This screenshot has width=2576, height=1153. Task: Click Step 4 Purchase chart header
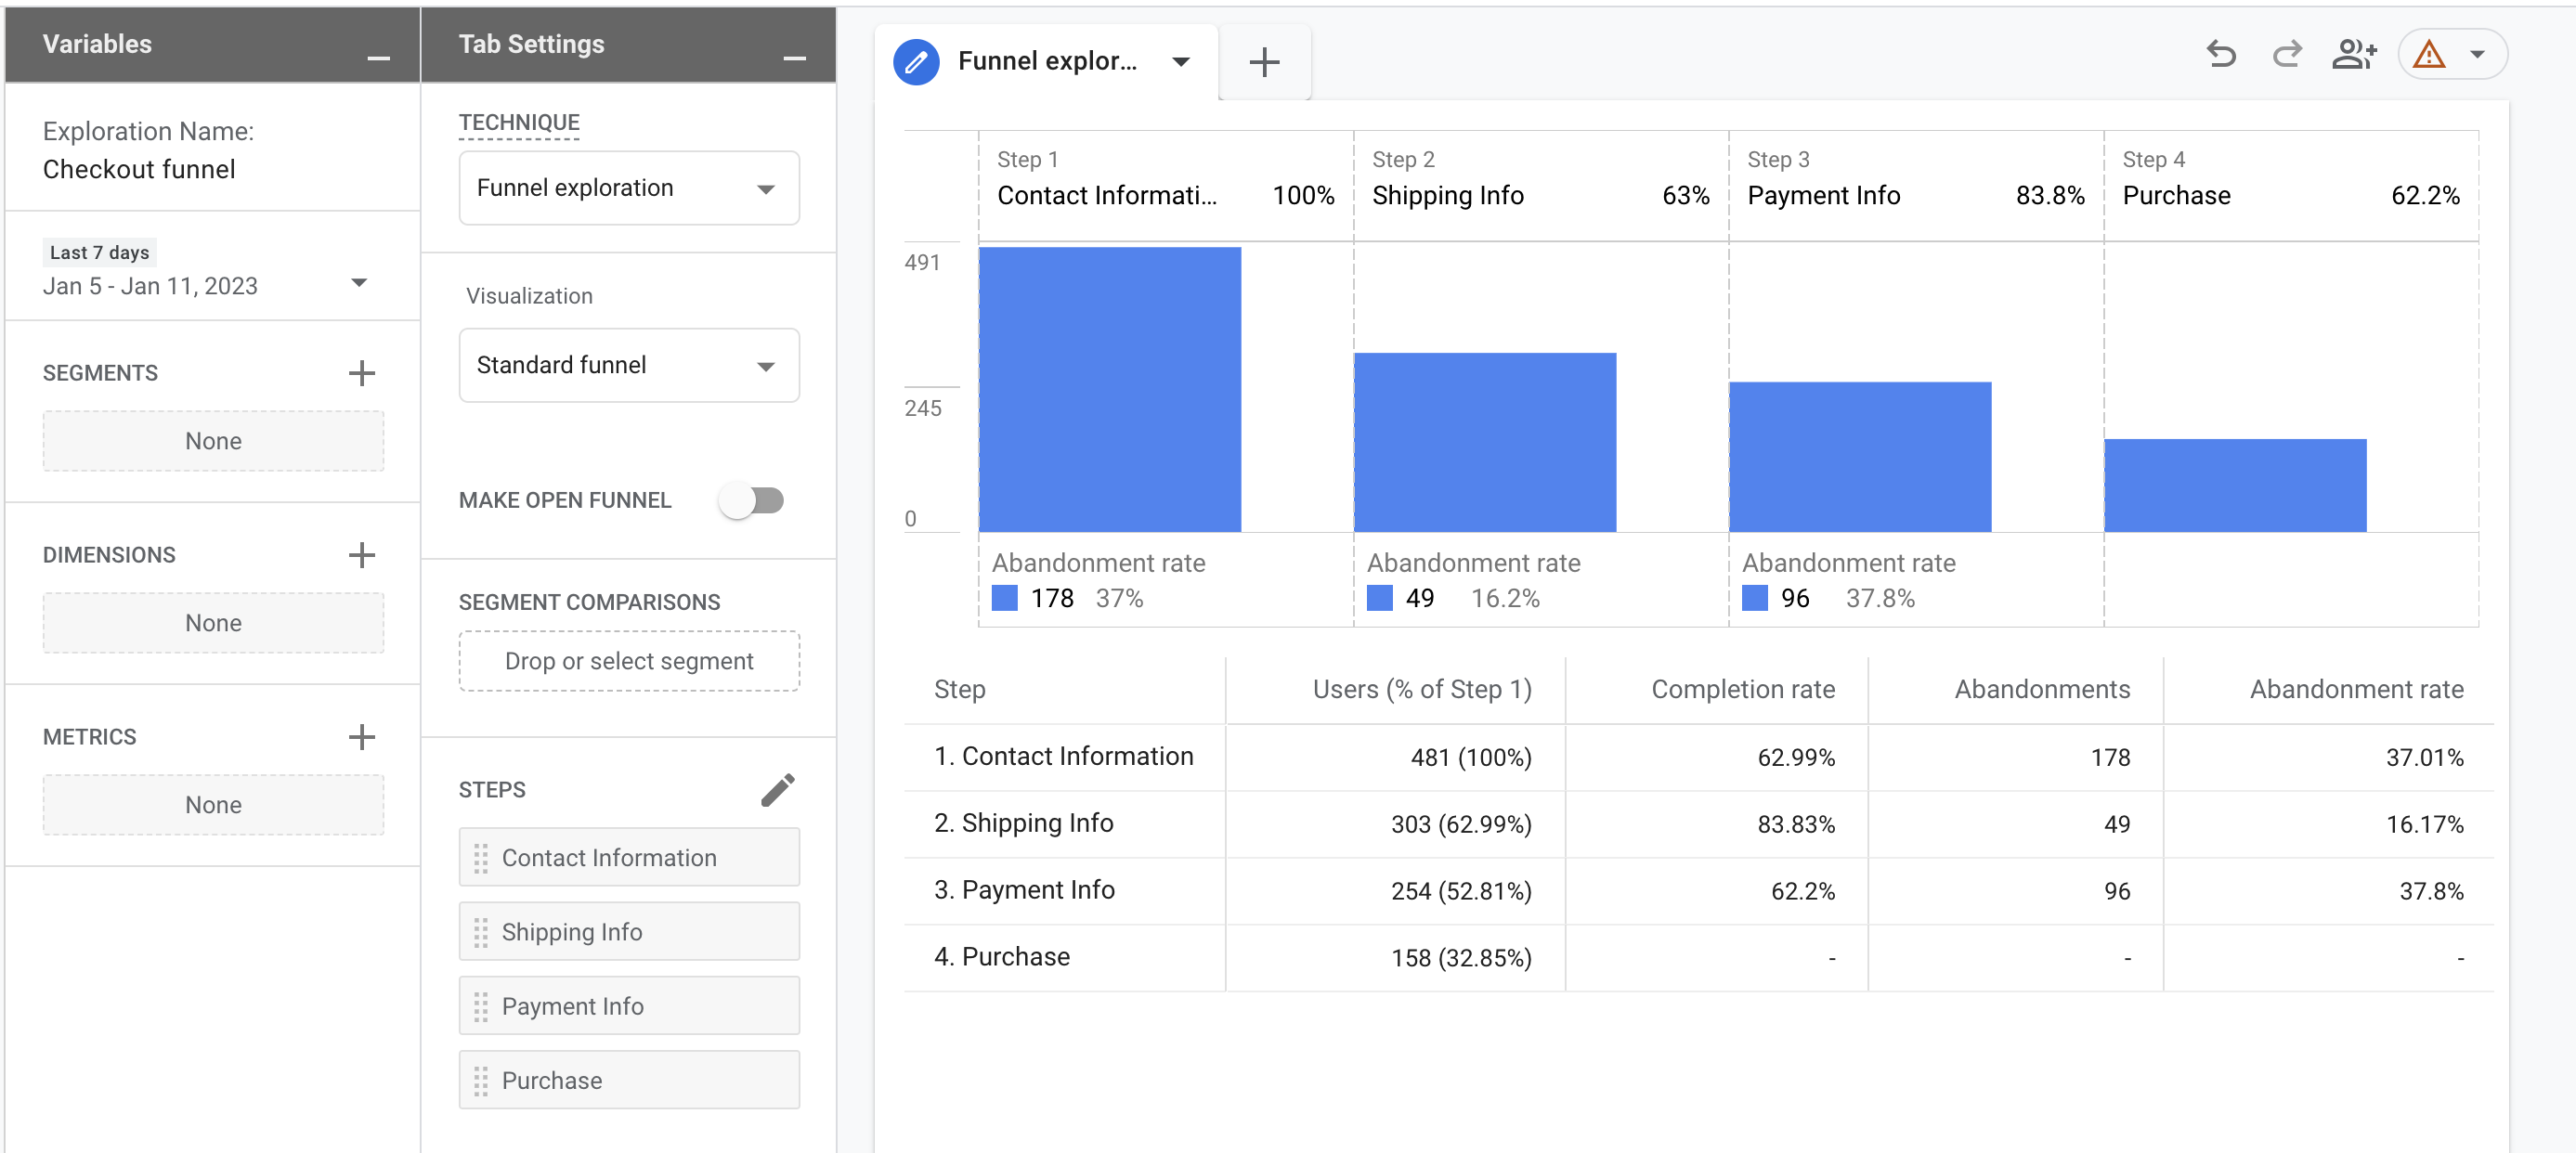pyautogui.click(x=2290, y=185)
